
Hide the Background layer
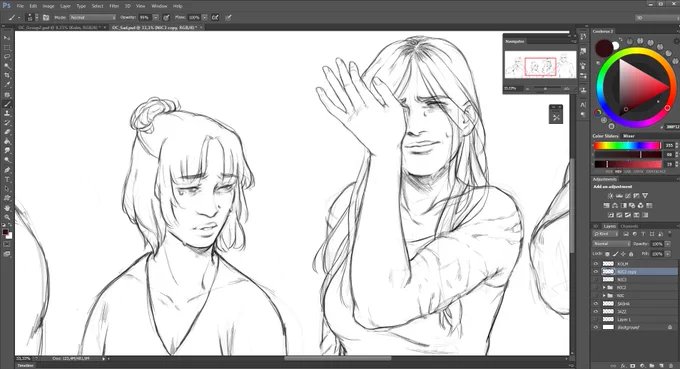(596, 327)
